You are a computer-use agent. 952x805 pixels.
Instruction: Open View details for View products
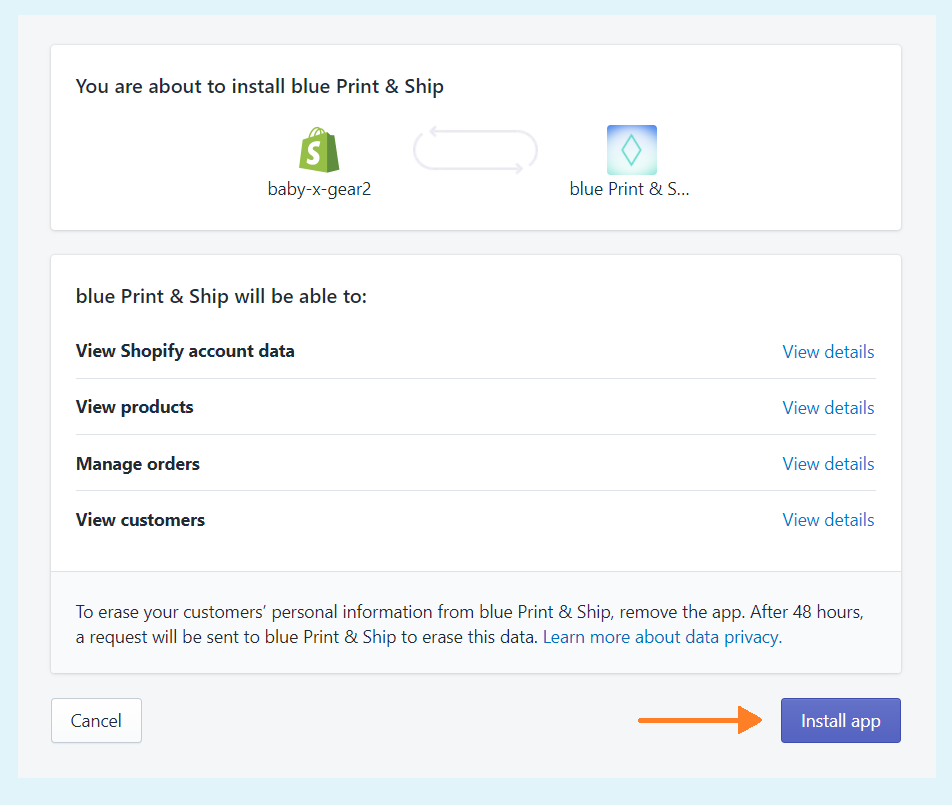[x=828, y=408]
